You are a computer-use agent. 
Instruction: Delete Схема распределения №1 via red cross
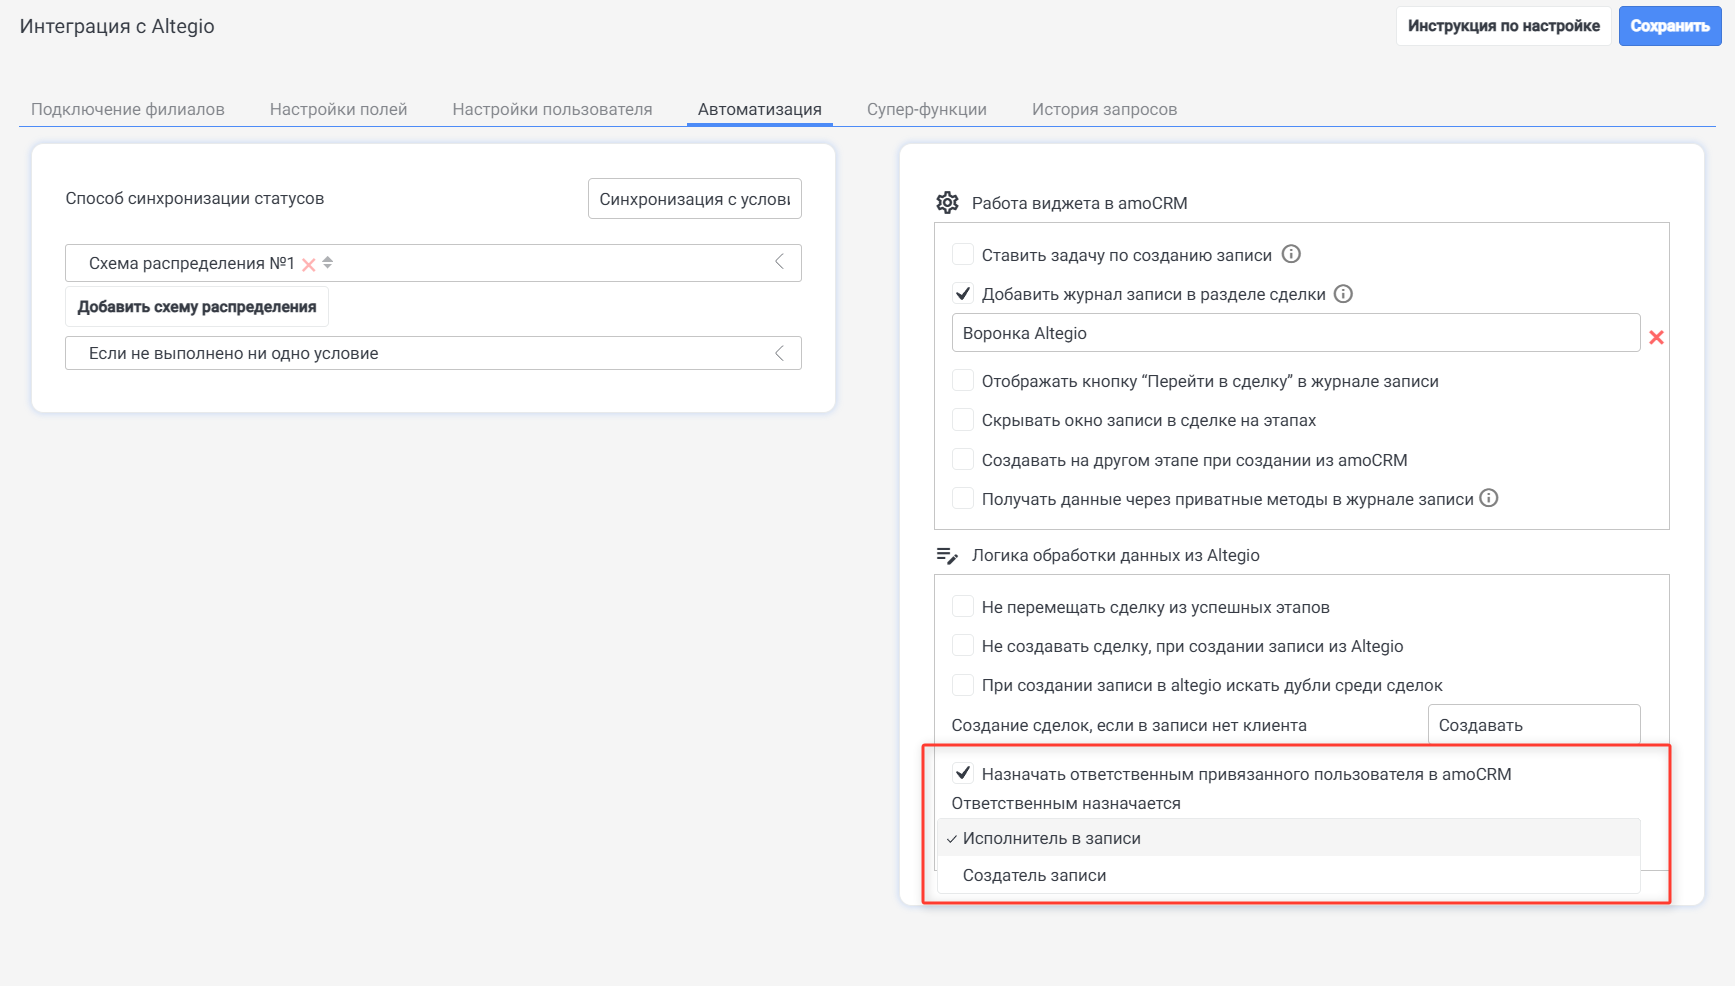309,265
